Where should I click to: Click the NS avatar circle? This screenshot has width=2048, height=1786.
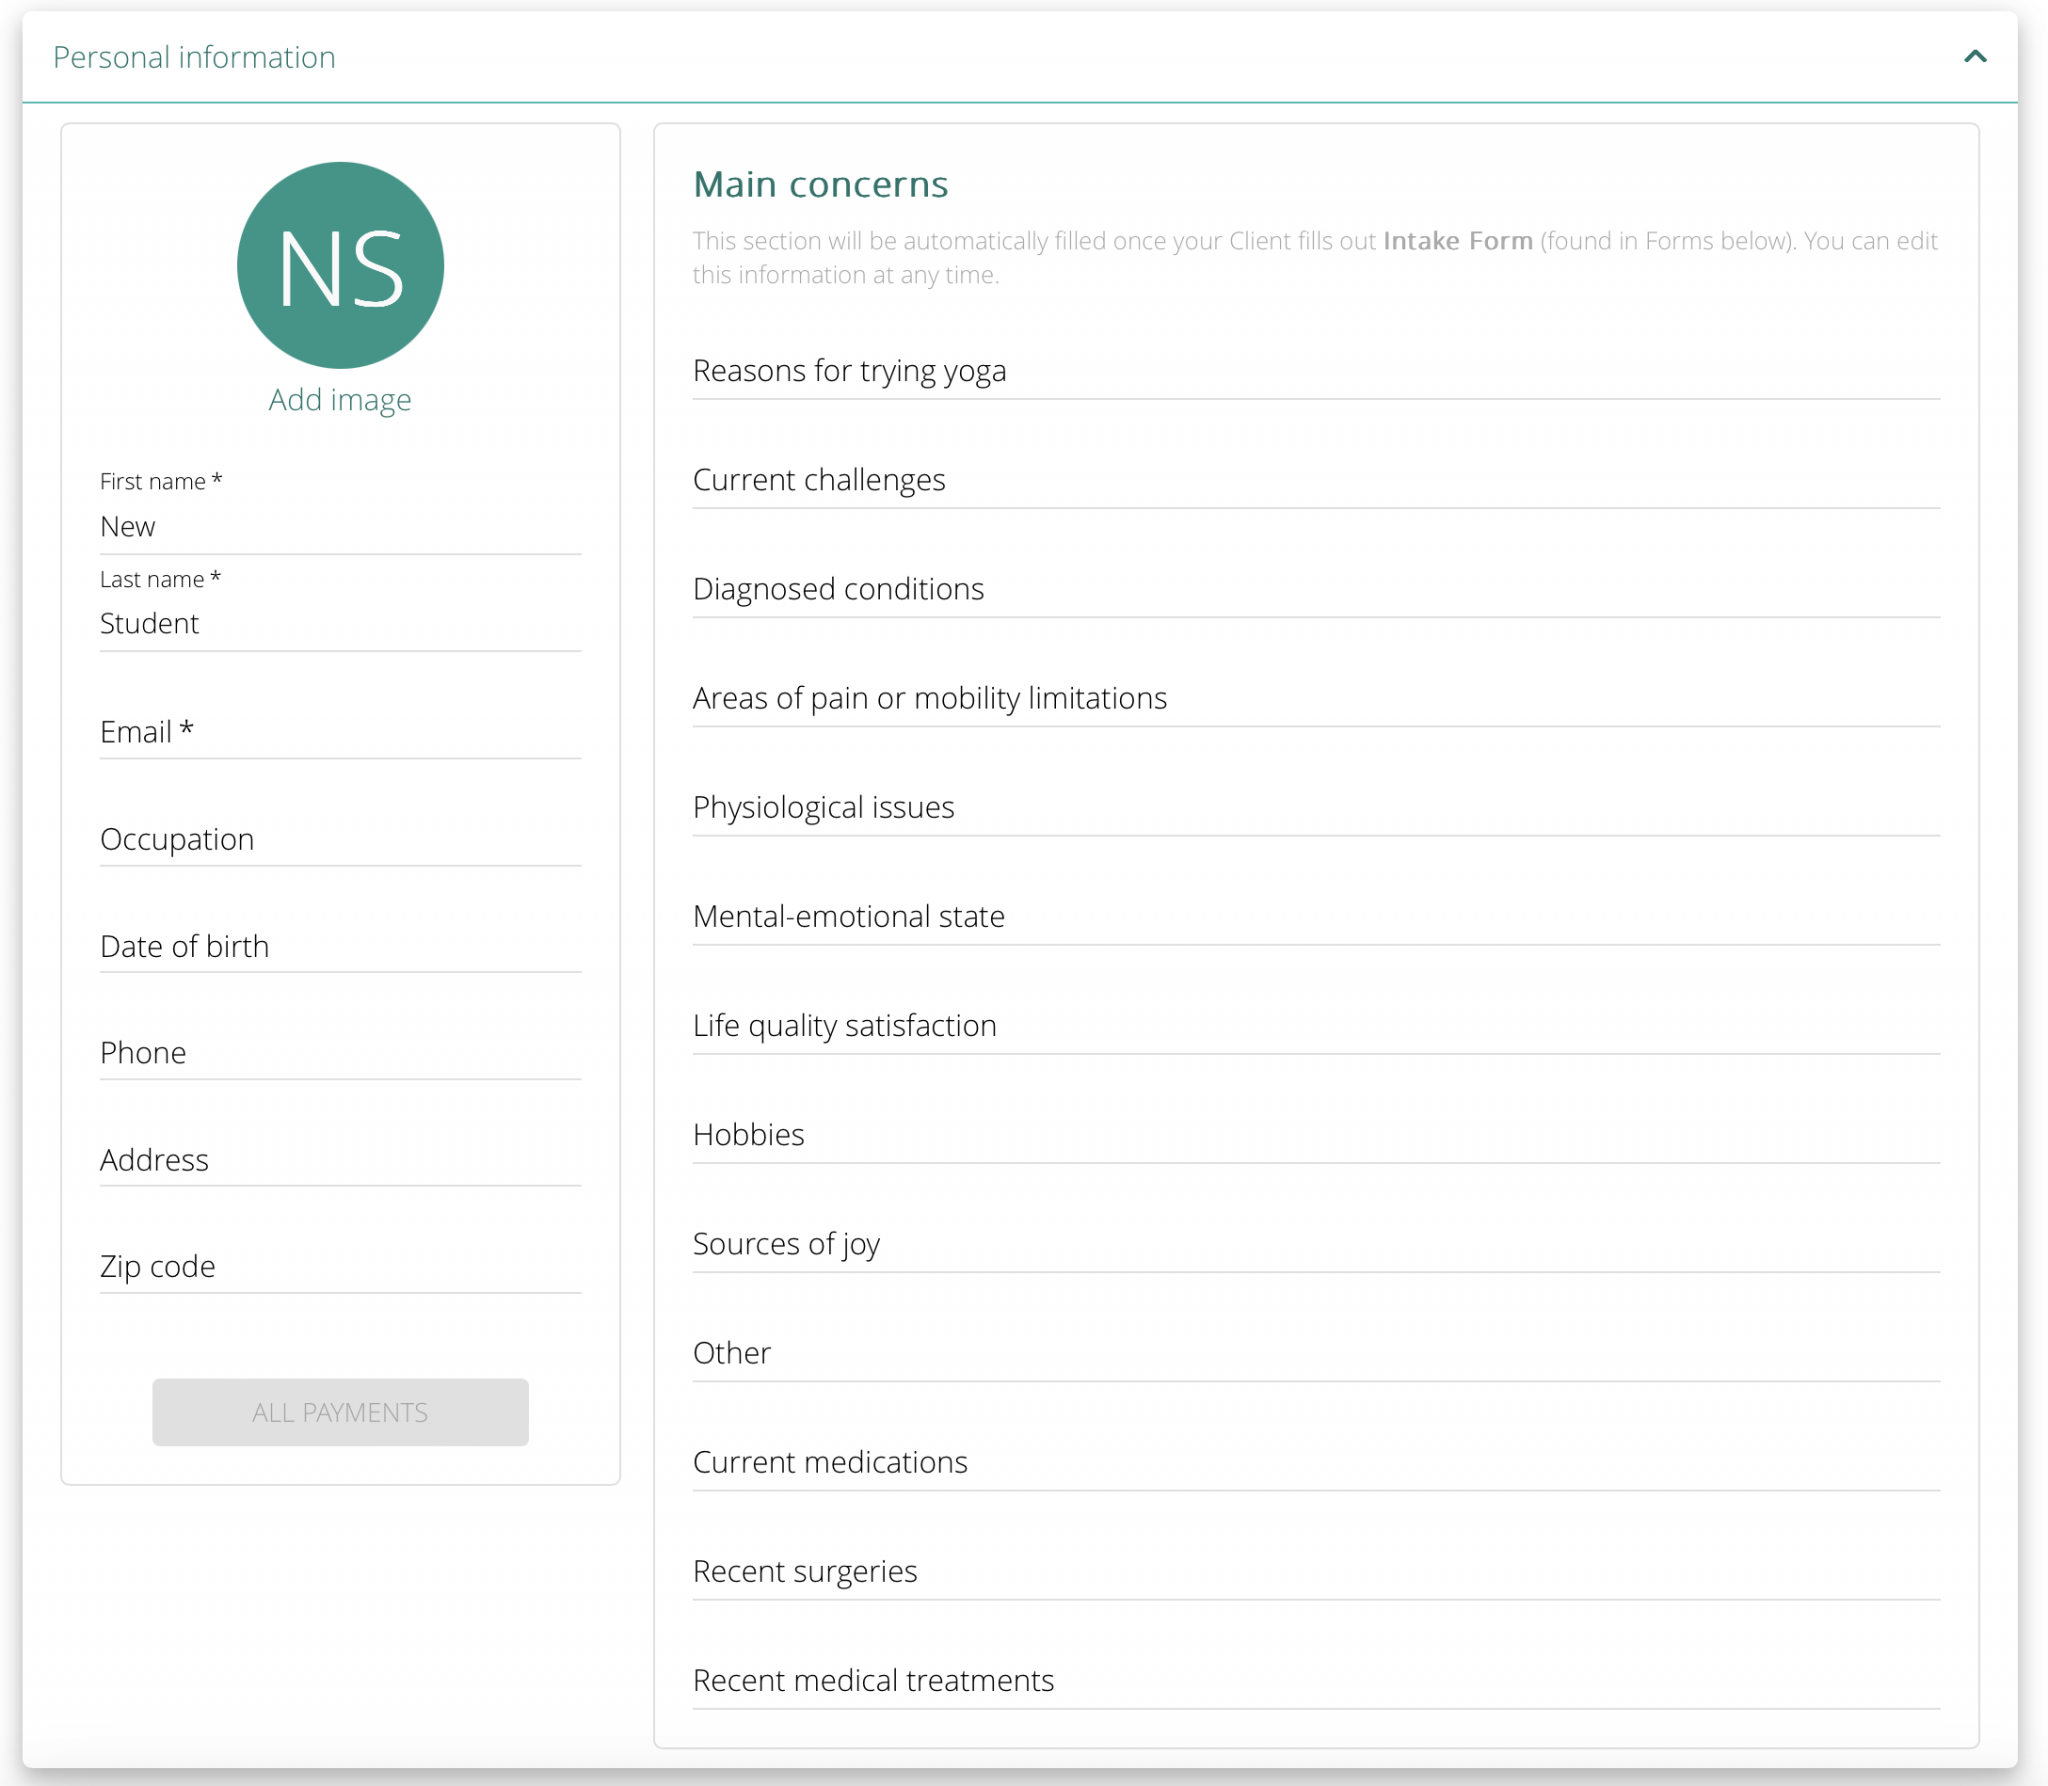point(340,264)
